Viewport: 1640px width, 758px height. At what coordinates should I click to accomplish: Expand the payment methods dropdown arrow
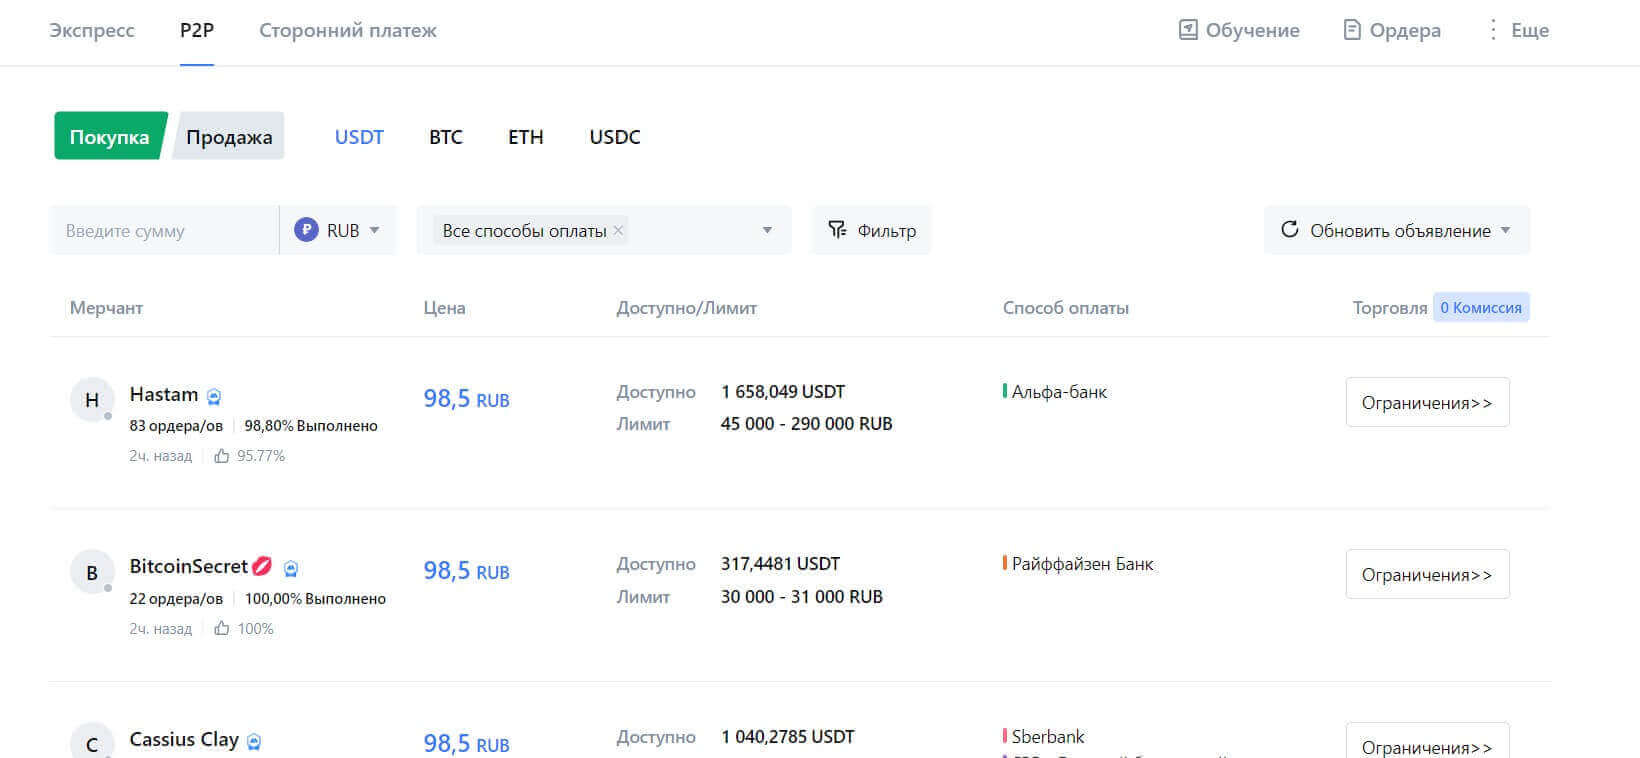(767, 230)
